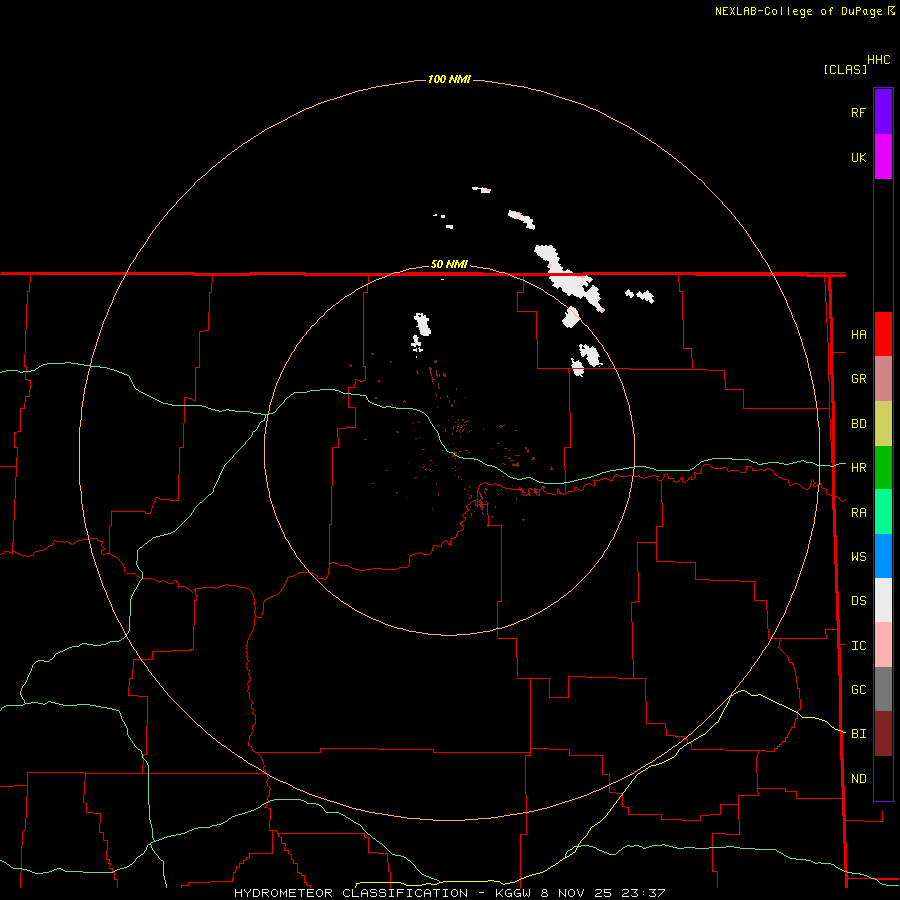Screen dimensions: 900x900
Task: Click the HHC product label
Action: point(879,60)
